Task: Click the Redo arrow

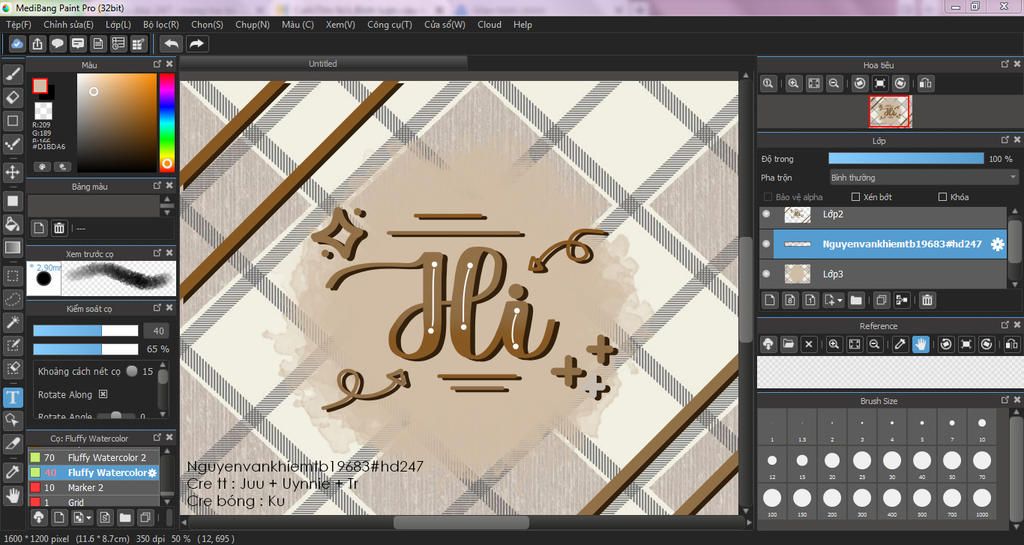Action: coord(196,44)
